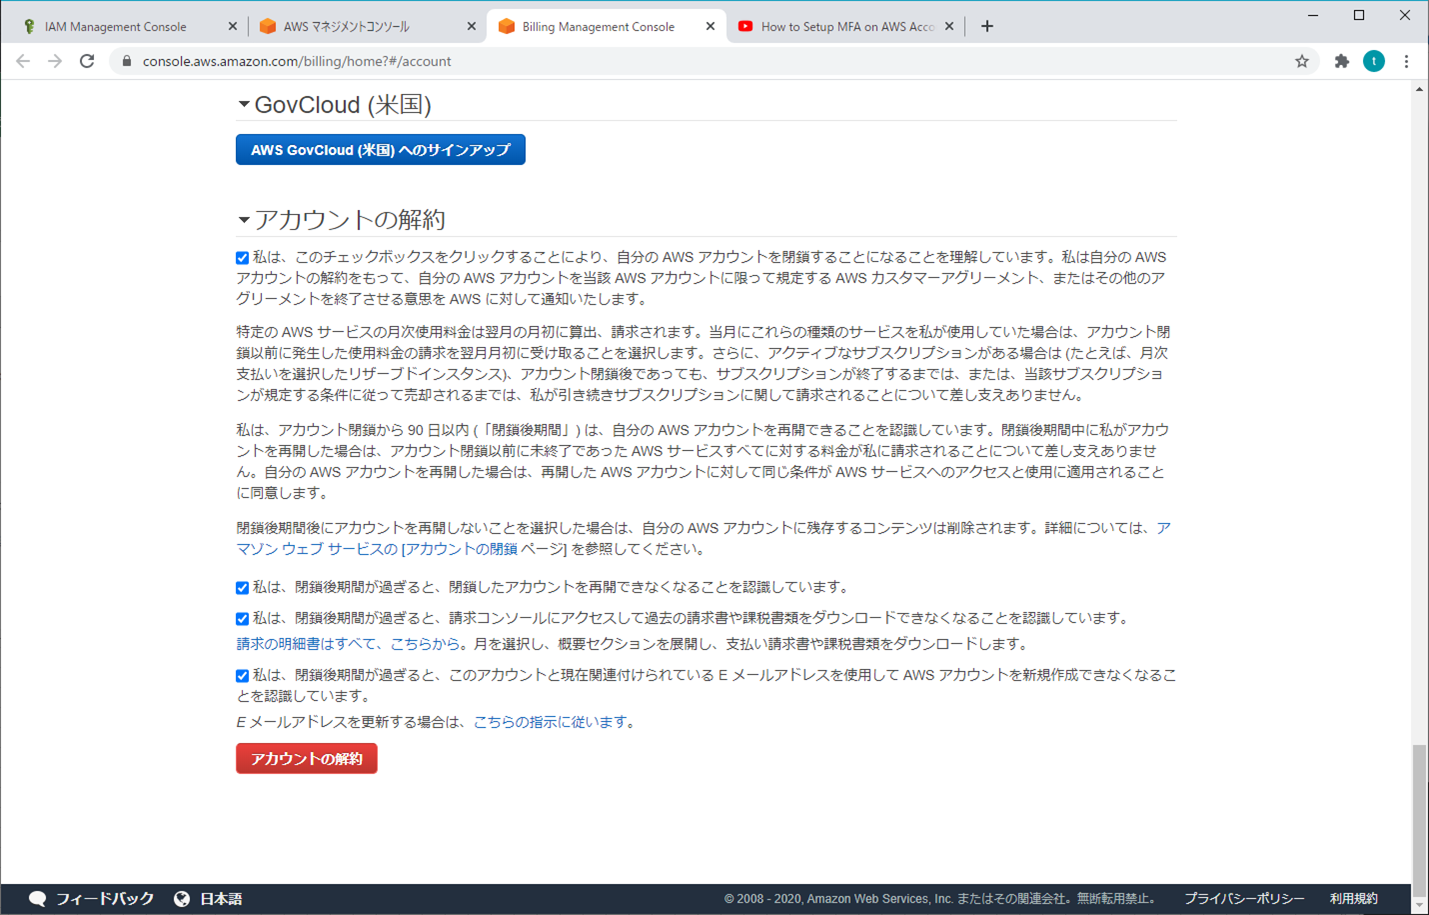Screen dimensions: 1429x915
Task: Click the site lock icon in address bar
Action: point(126,61)
